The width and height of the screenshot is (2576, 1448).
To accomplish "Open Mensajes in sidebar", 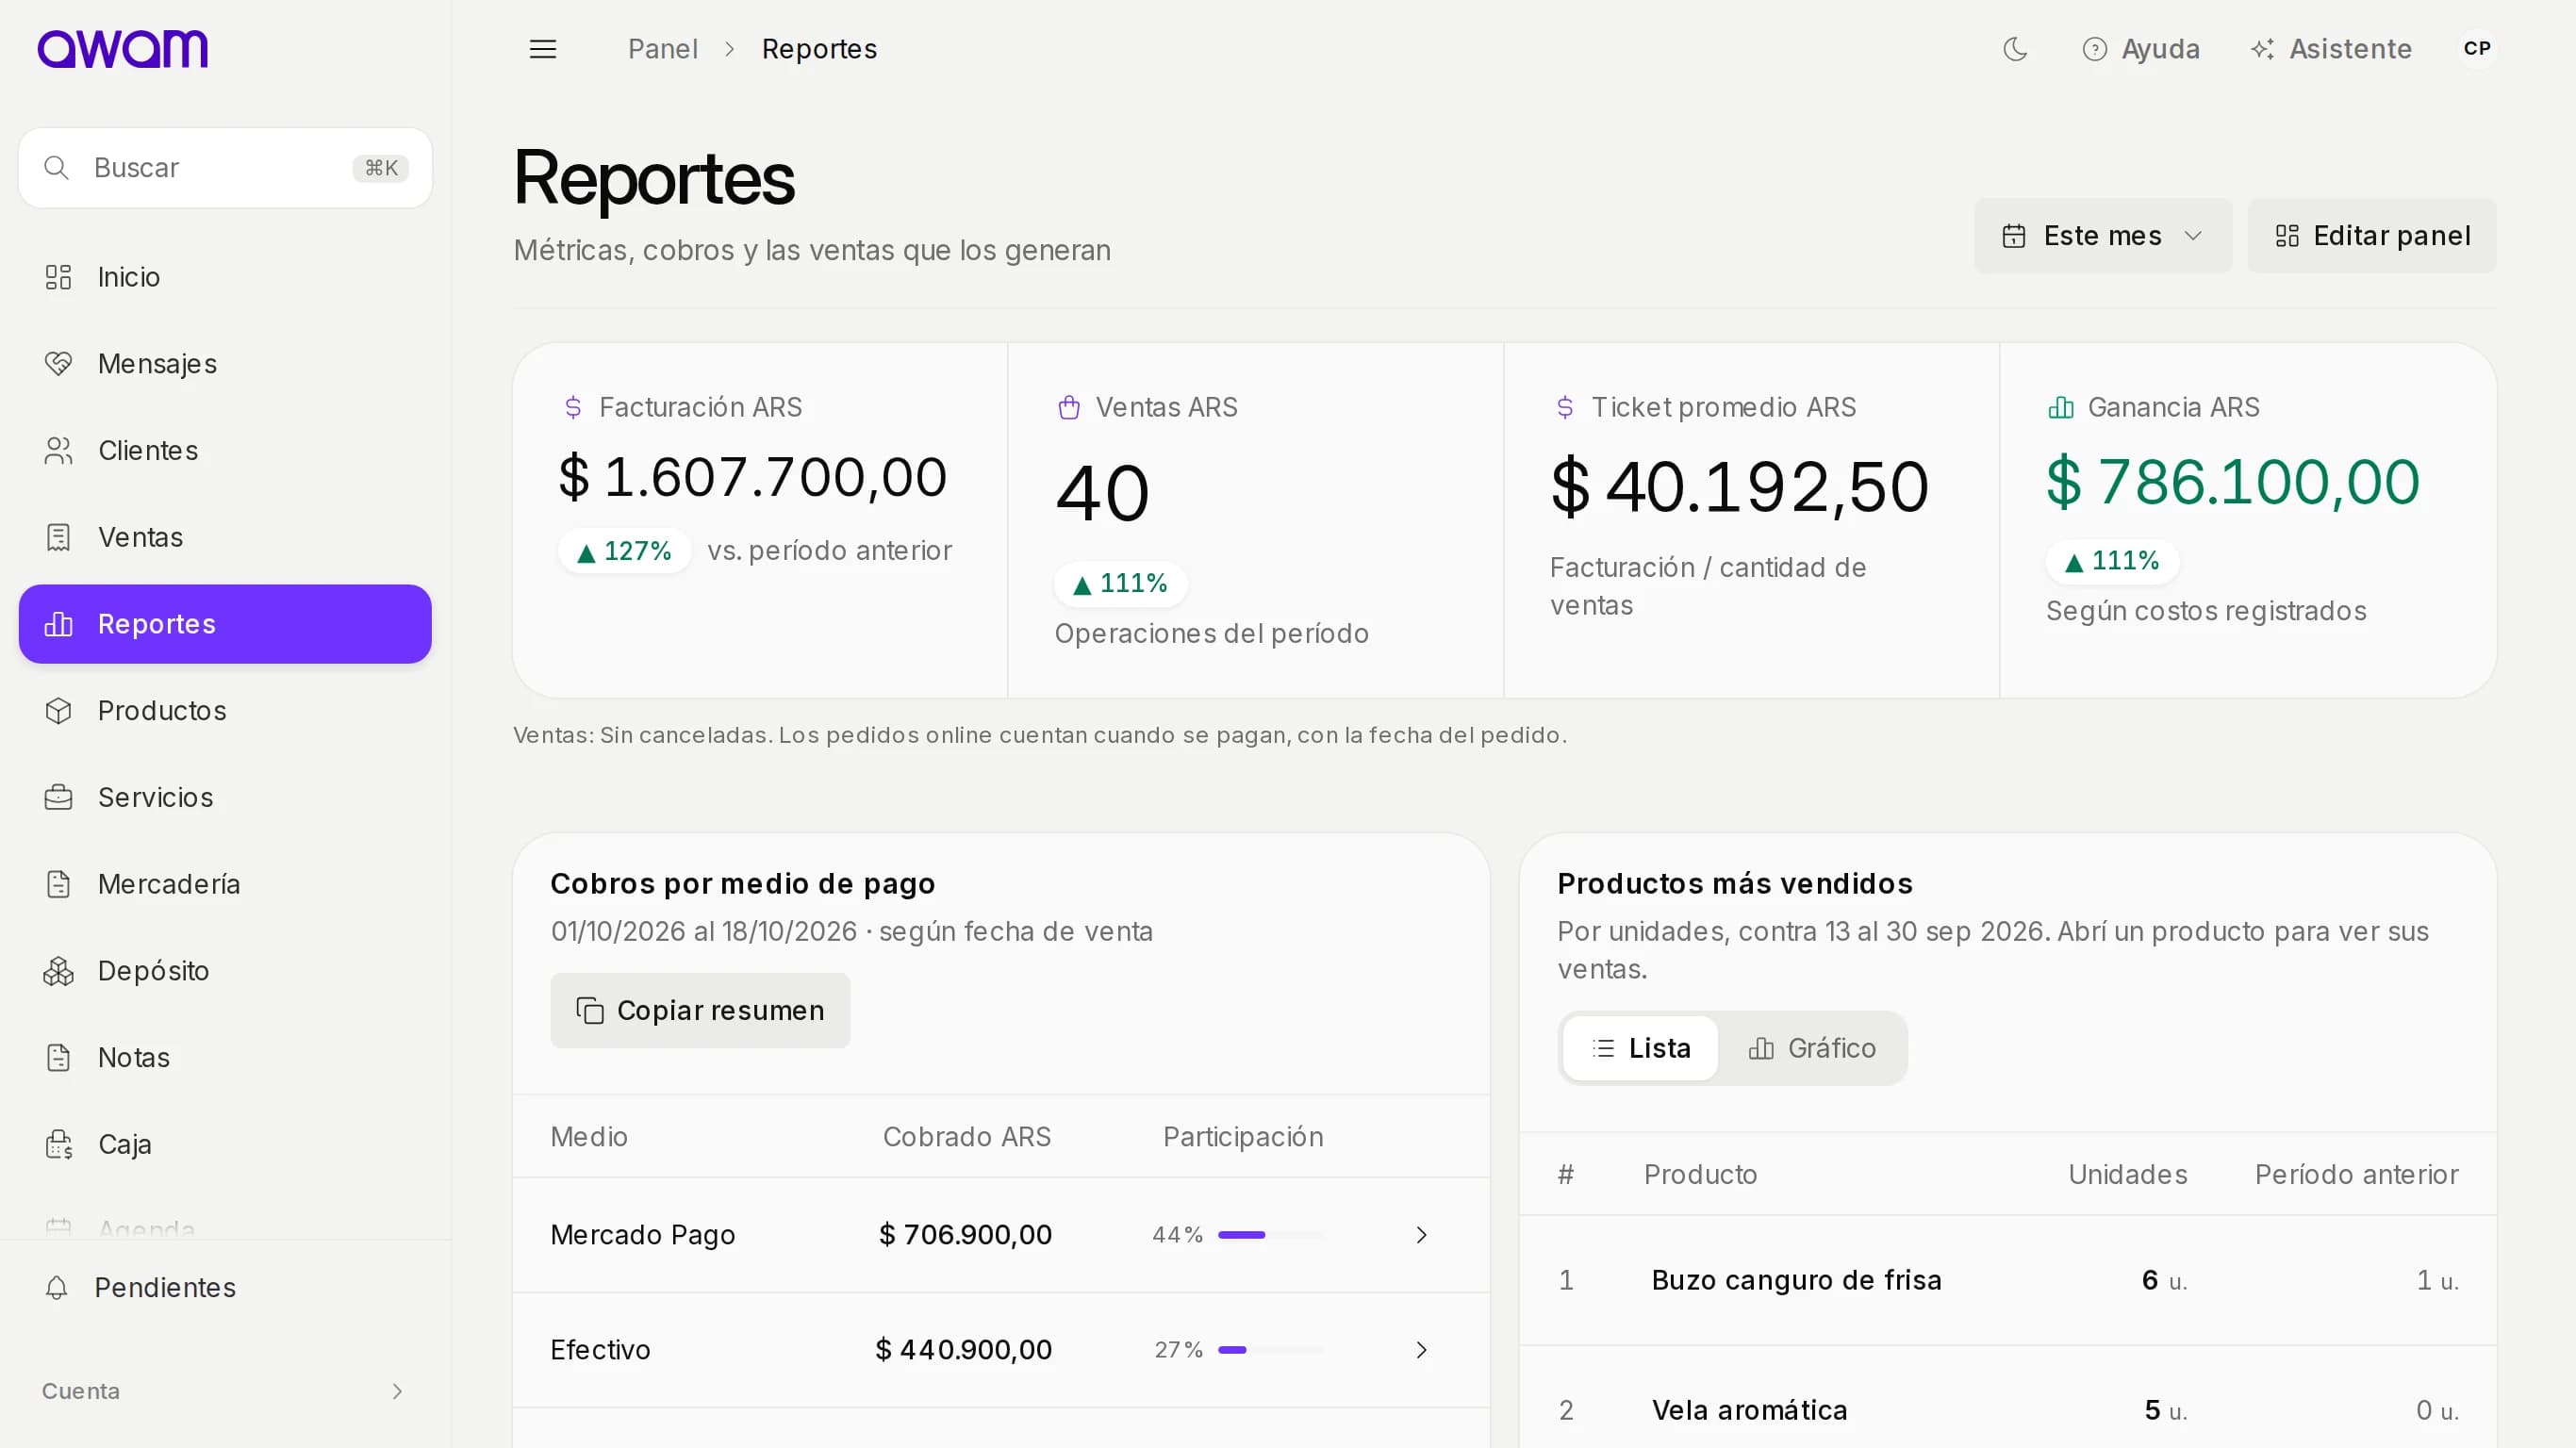I will coord(225,364).
